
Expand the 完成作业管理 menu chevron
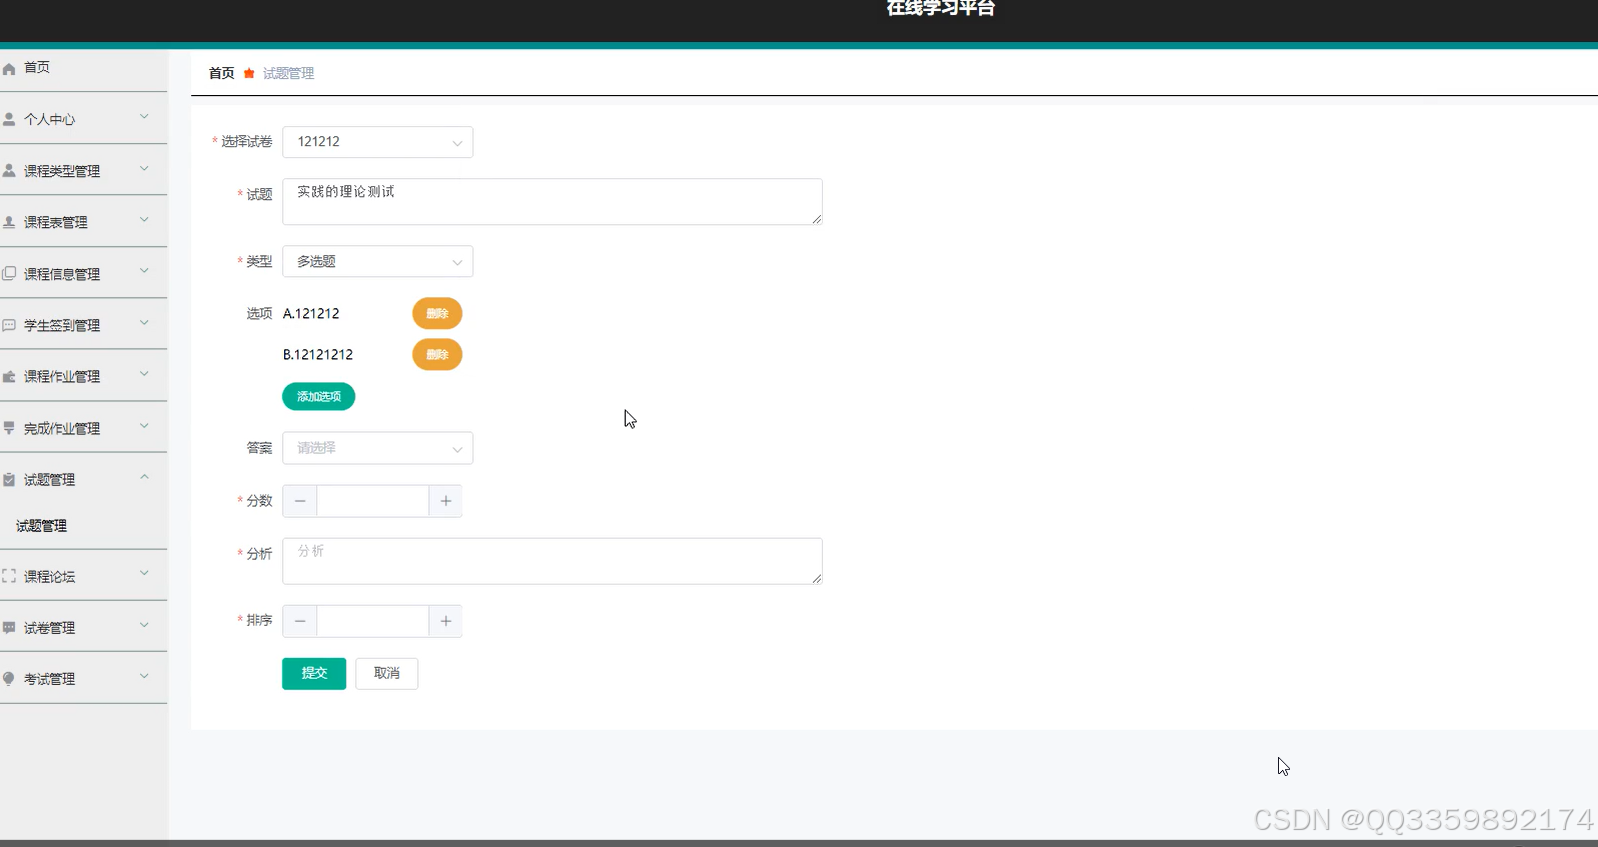coord(144,425)
